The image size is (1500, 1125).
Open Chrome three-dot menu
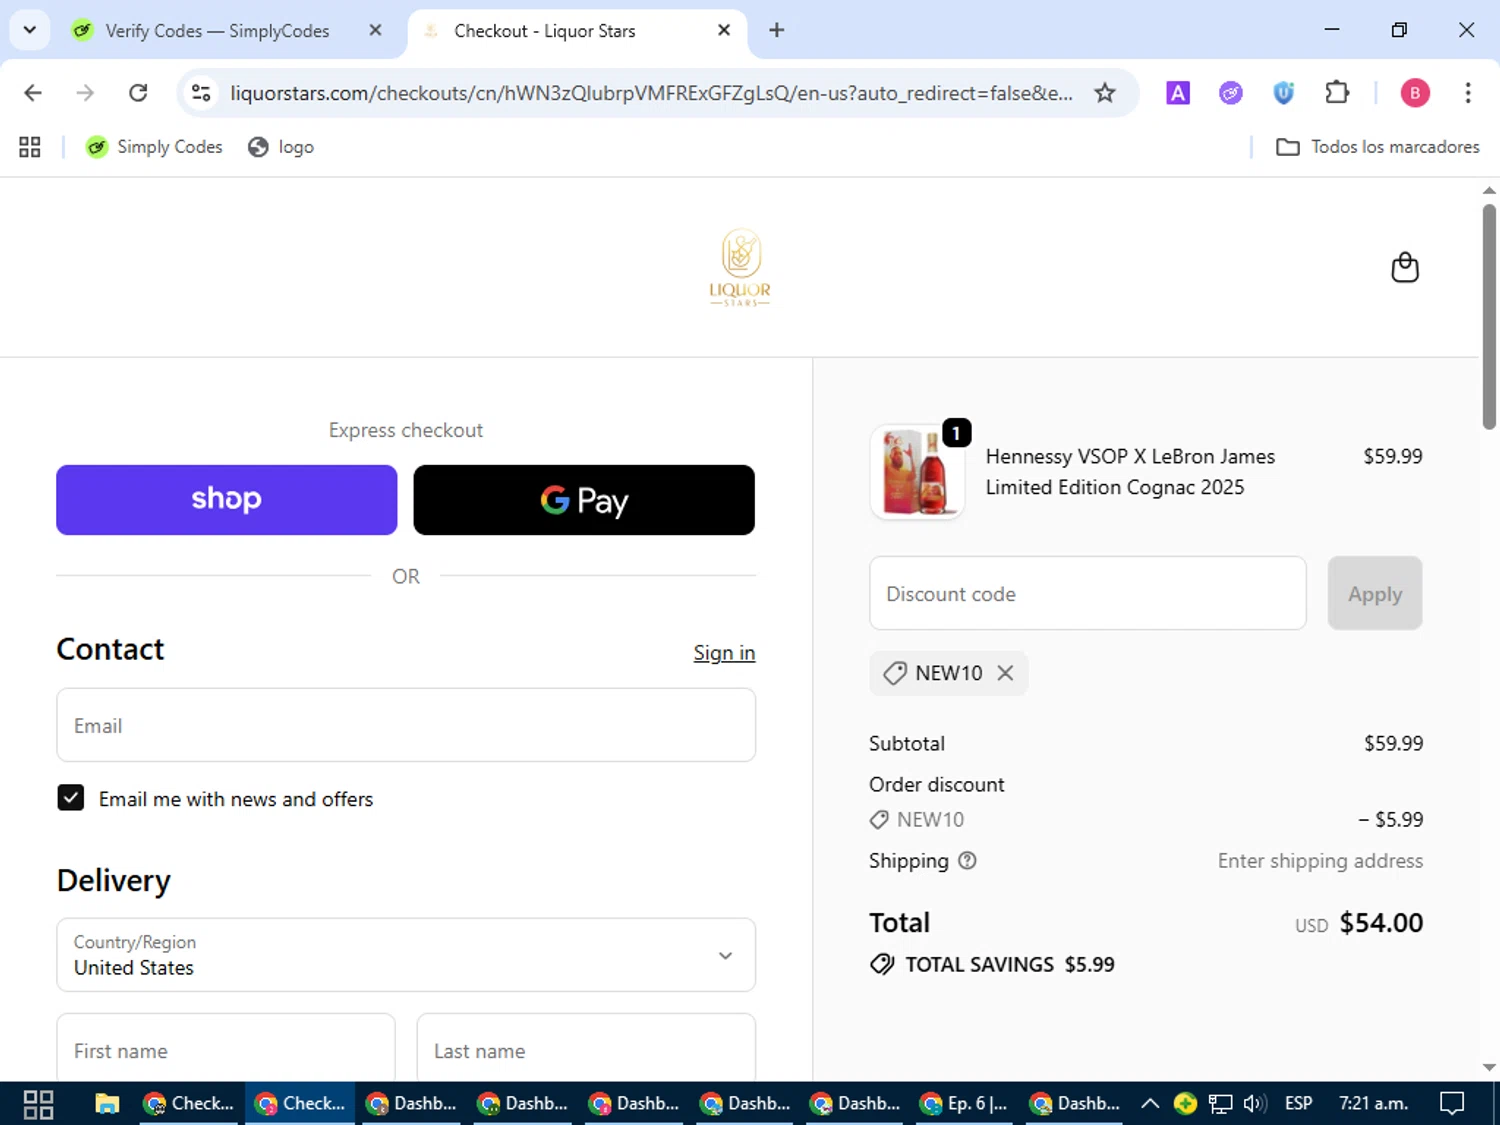click(x=1468, y=93)
